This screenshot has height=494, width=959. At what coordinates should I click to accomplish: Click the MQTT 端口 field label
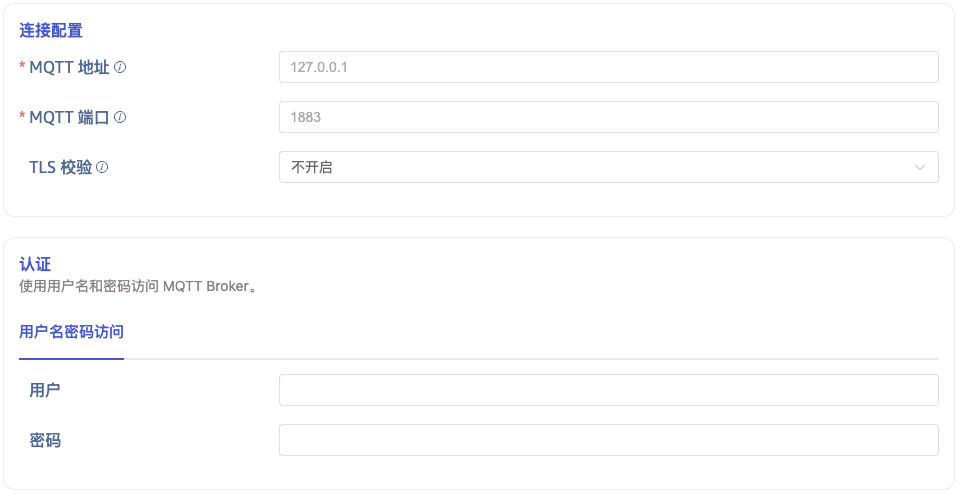pyautogui.click(x=69, y=117)
